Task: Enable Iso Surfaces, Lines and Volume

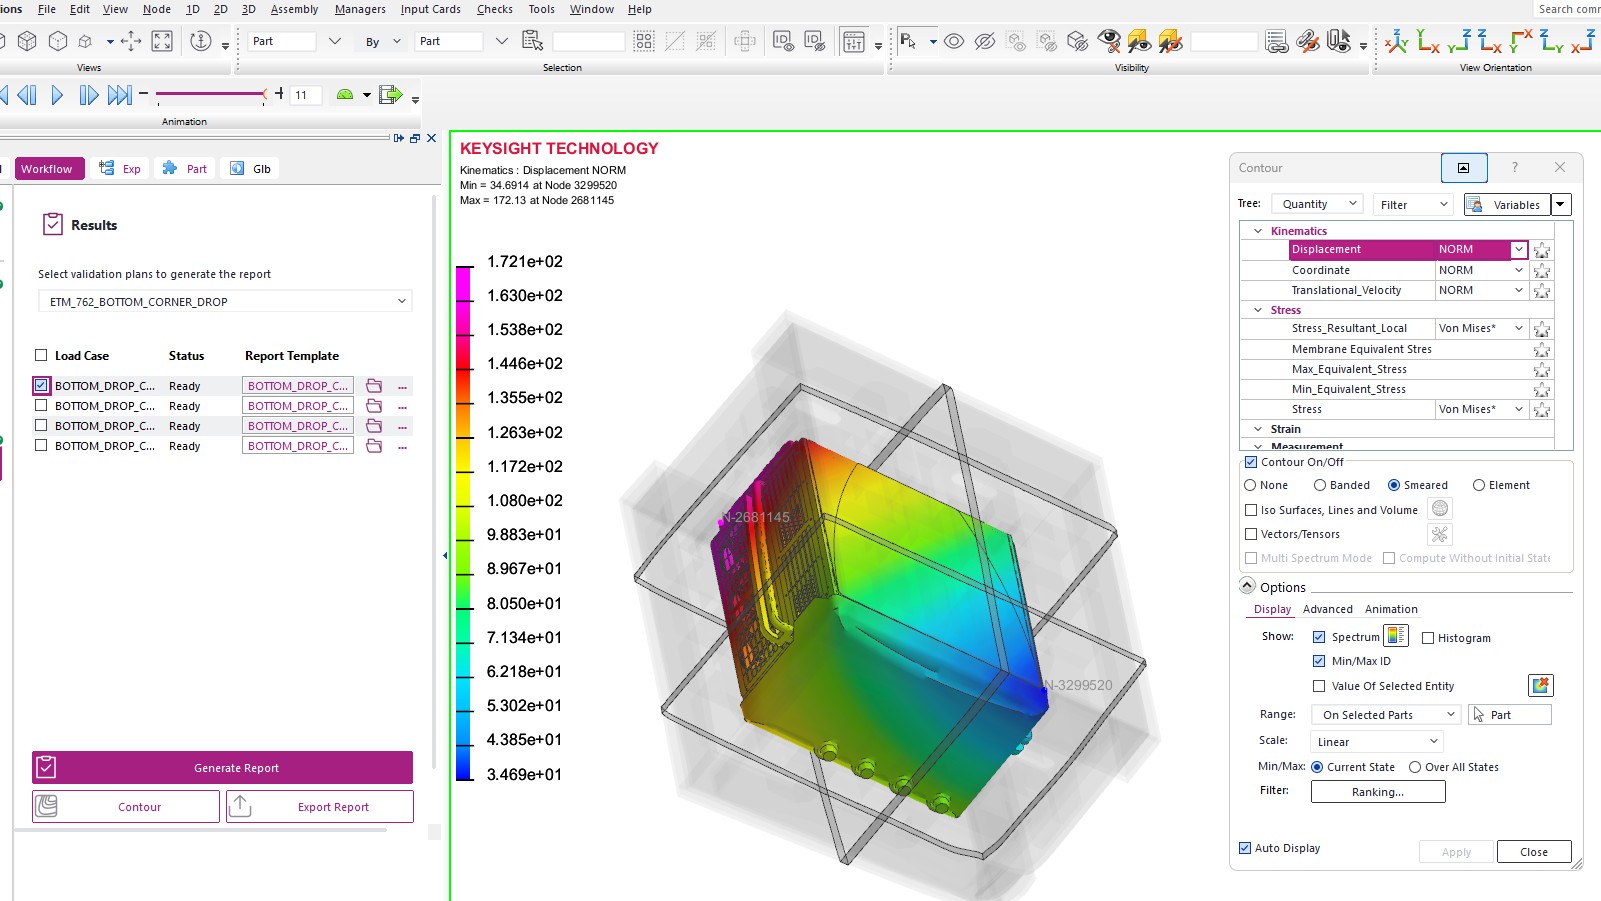Action: click(x=1251, y=510)
